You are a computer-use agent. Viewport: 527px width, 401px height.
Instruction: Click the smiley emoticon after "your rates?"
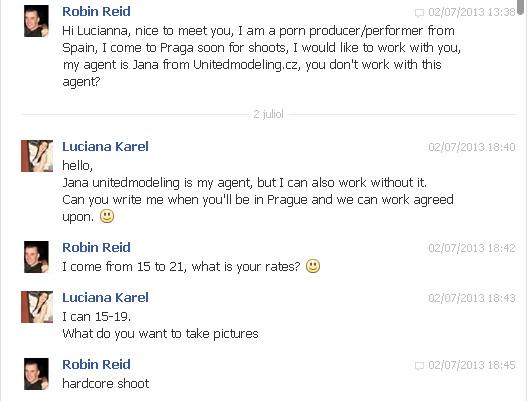point(313,266)
